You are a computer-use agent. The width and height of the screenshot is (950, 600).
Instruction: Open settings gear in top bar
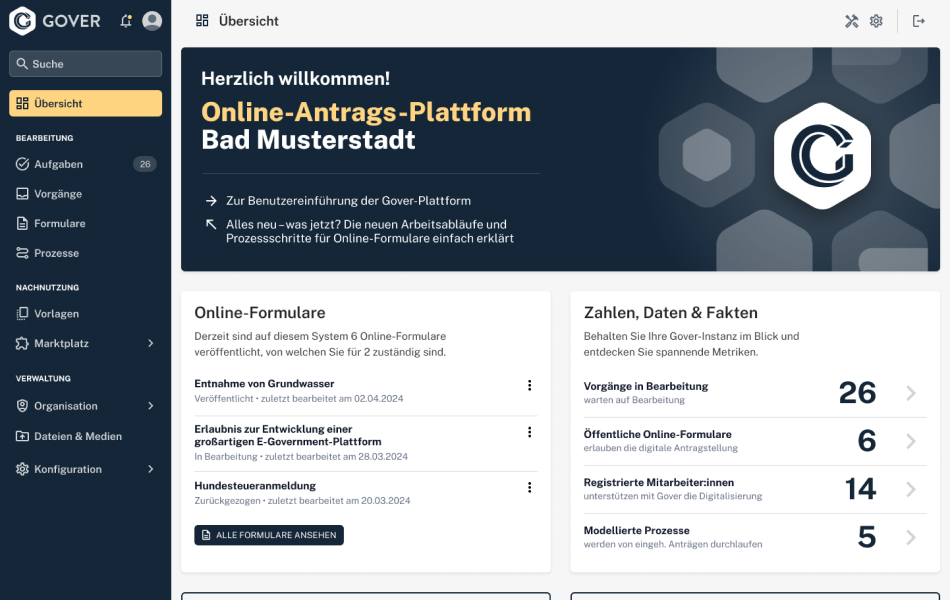pos(876,21)
